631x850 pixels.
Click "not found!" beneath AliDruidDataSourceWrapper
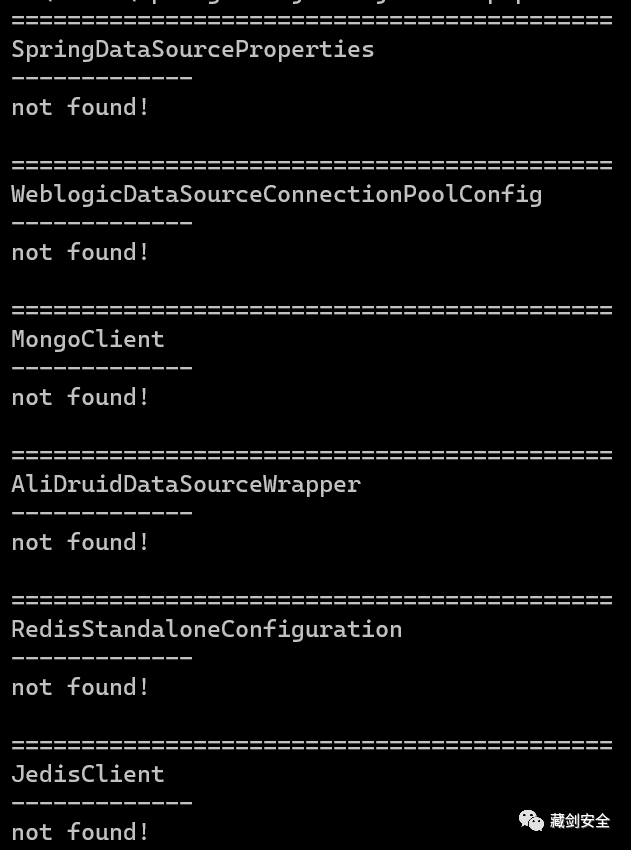click(80, 542)
